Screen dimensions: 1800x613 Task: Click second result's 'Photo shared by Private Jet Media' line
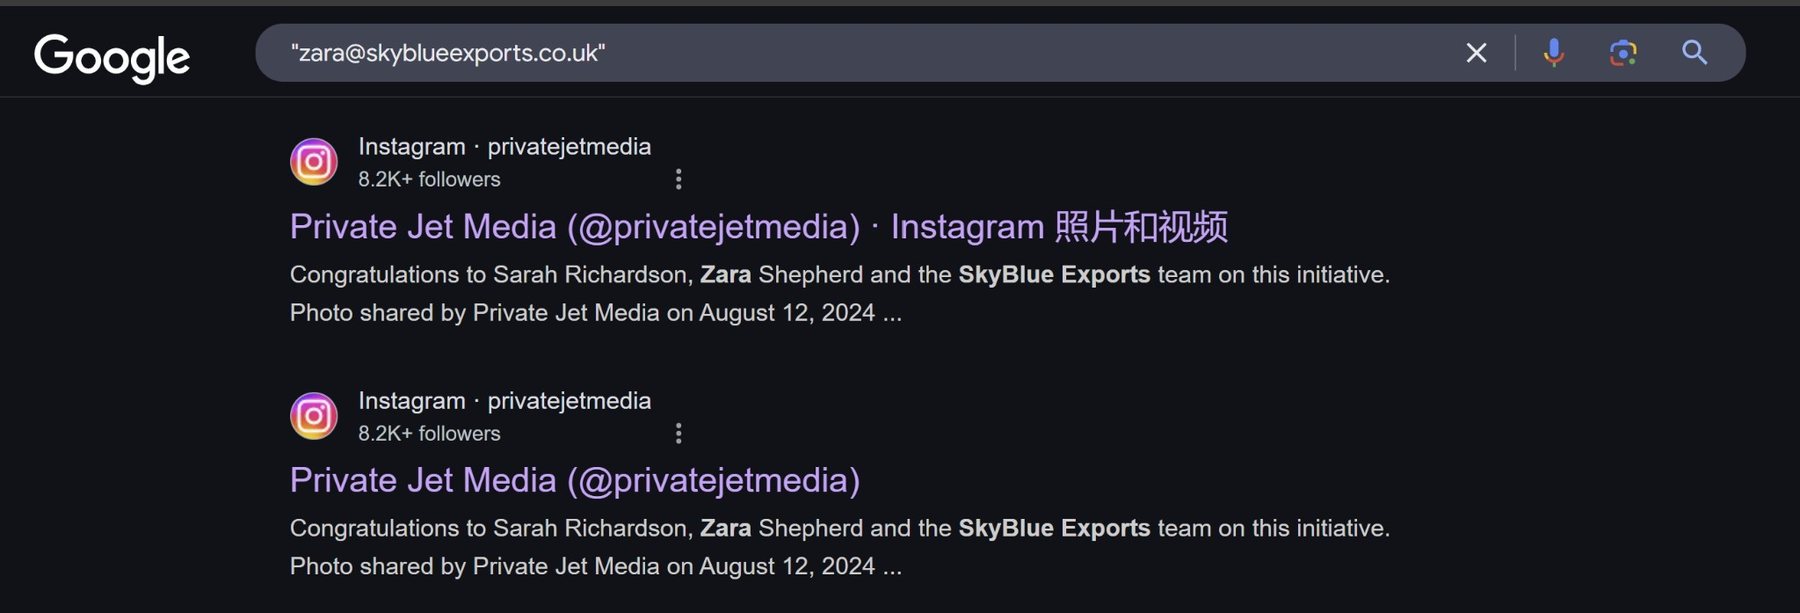[596, 567]
